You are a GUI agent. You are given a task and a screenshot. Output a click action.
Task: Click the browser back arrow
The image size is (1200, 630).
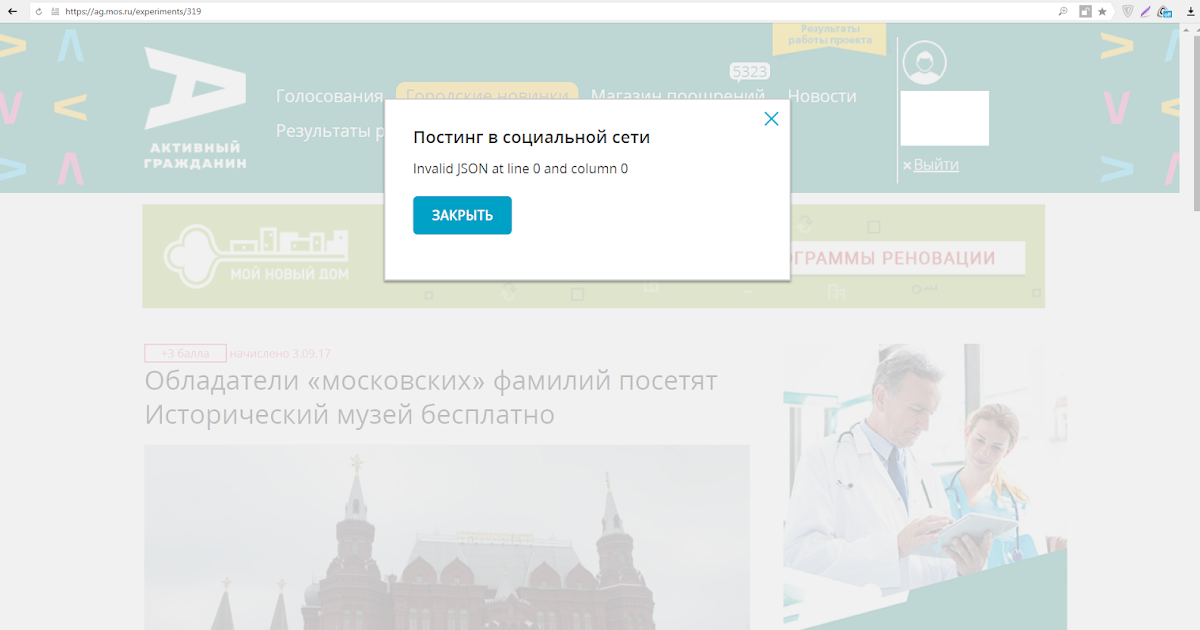[x=13, y=11]
